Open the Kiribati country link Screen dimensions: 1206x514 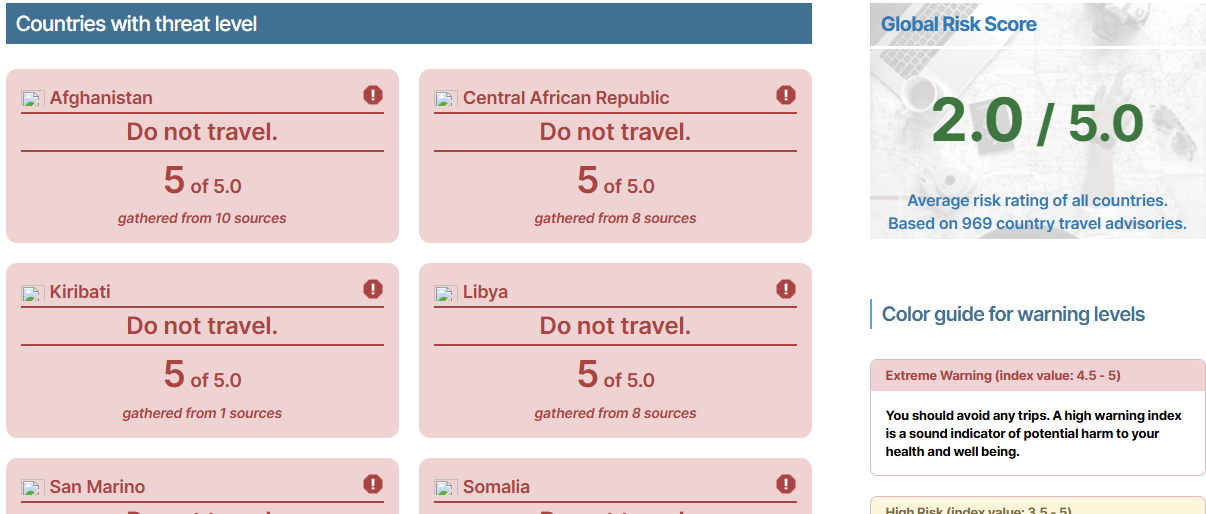[80, 292]
